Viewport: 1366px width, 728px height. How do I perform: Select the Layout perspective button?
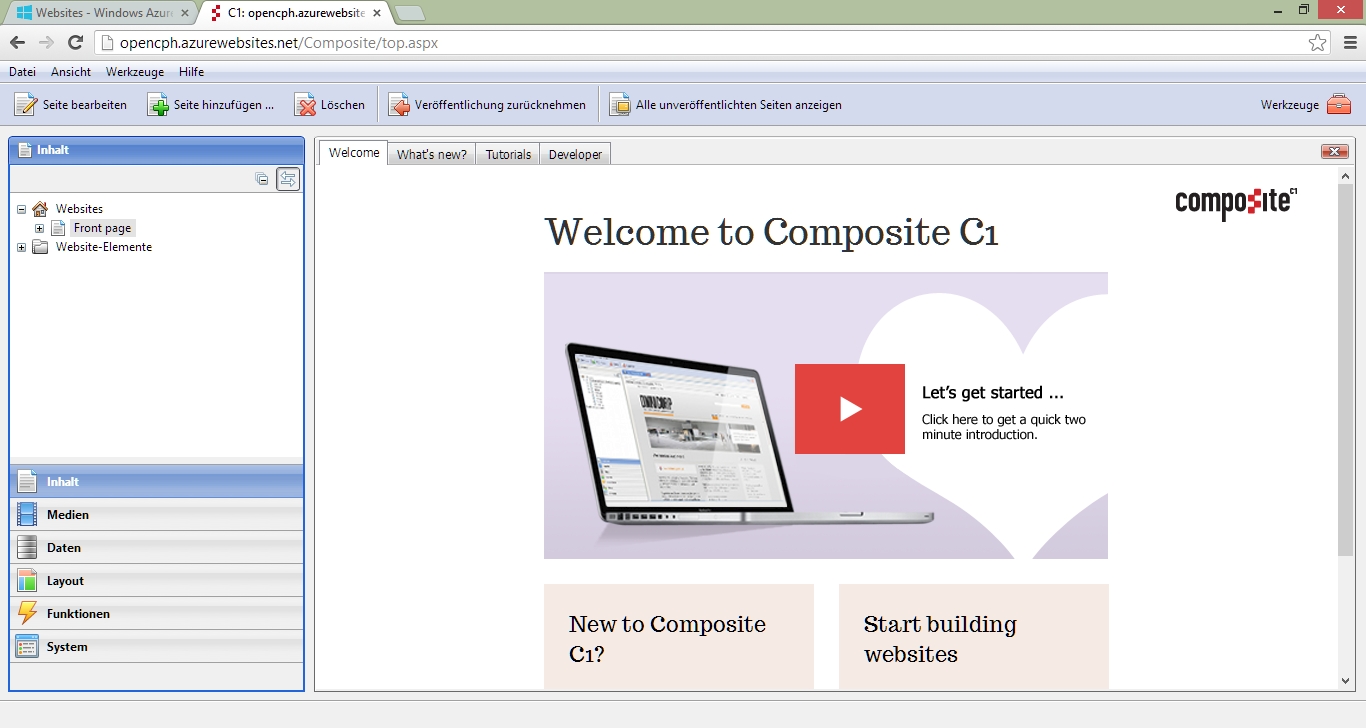click(65, 581)
